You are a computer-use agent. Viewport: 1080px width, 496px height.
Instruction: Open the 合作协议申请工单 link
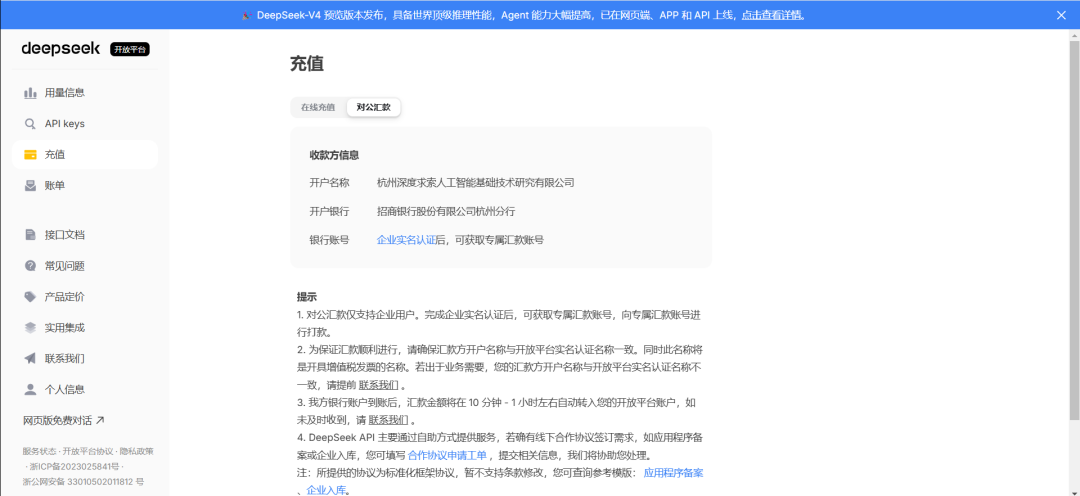click(x=447, y=455)
